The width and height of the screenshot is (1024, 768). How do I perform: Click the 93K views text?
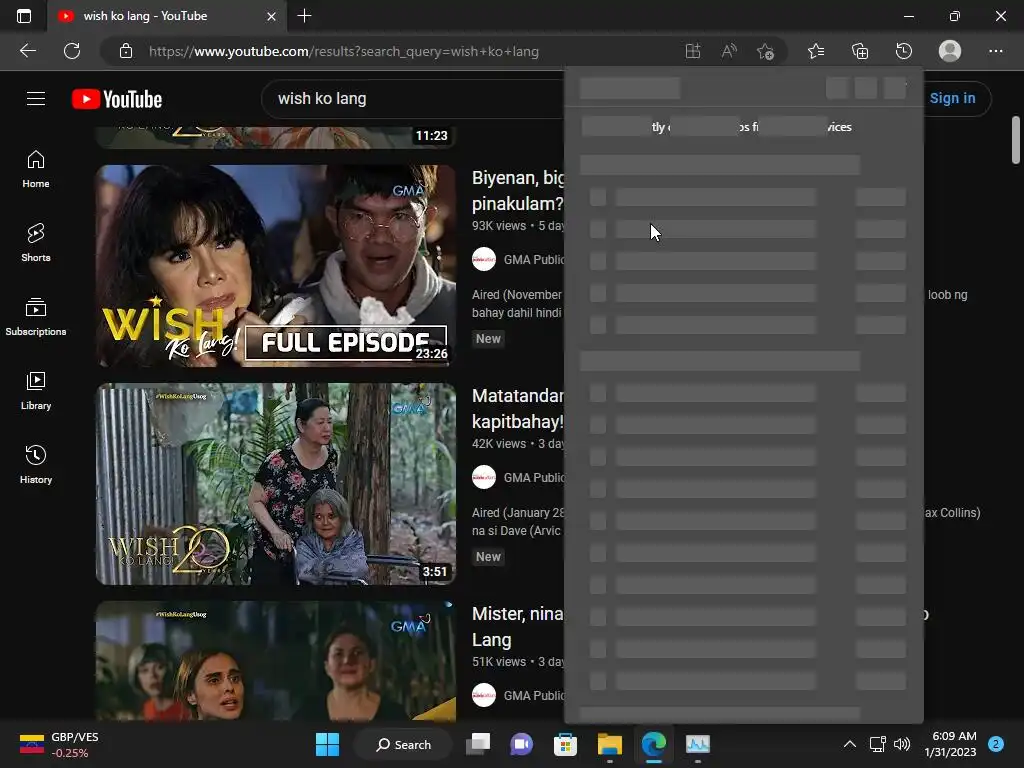click(499, 225)
